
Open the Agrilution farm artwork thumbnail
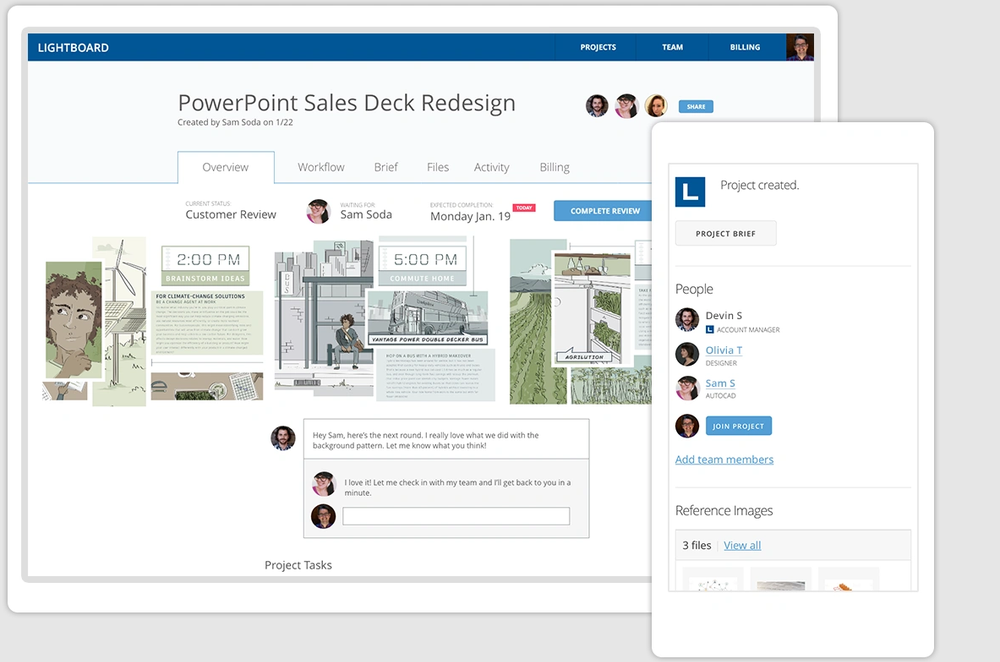tap(580, 321)
